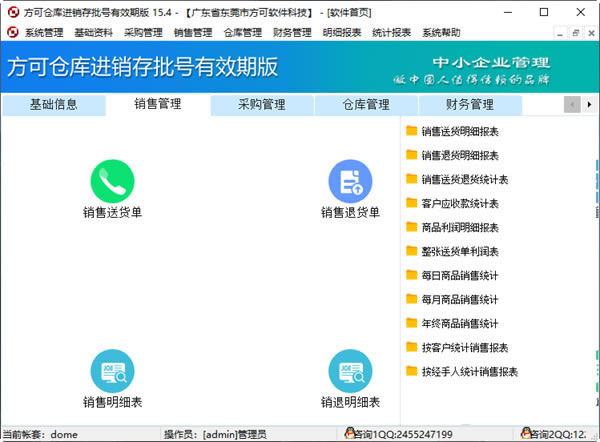Select the 基础信息 tab
The width and height of the screenshot is (600, 442).
pyautogui.click(x=54, y=105)
